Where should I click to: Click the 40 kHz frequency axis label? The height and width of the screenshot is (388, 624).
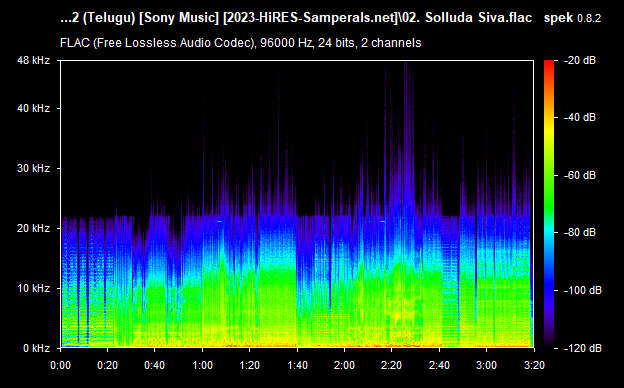(x=33, y=108)
